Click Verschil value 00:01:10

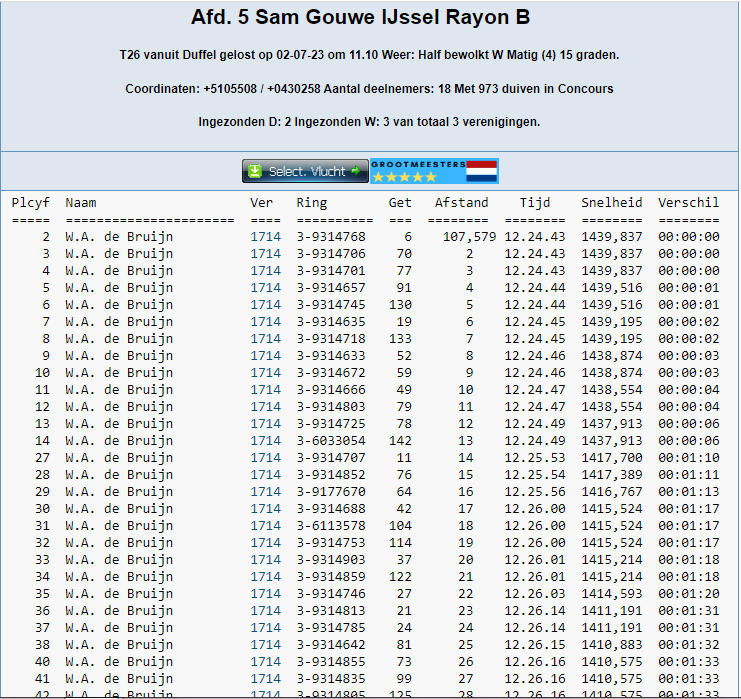click(689, 458)
